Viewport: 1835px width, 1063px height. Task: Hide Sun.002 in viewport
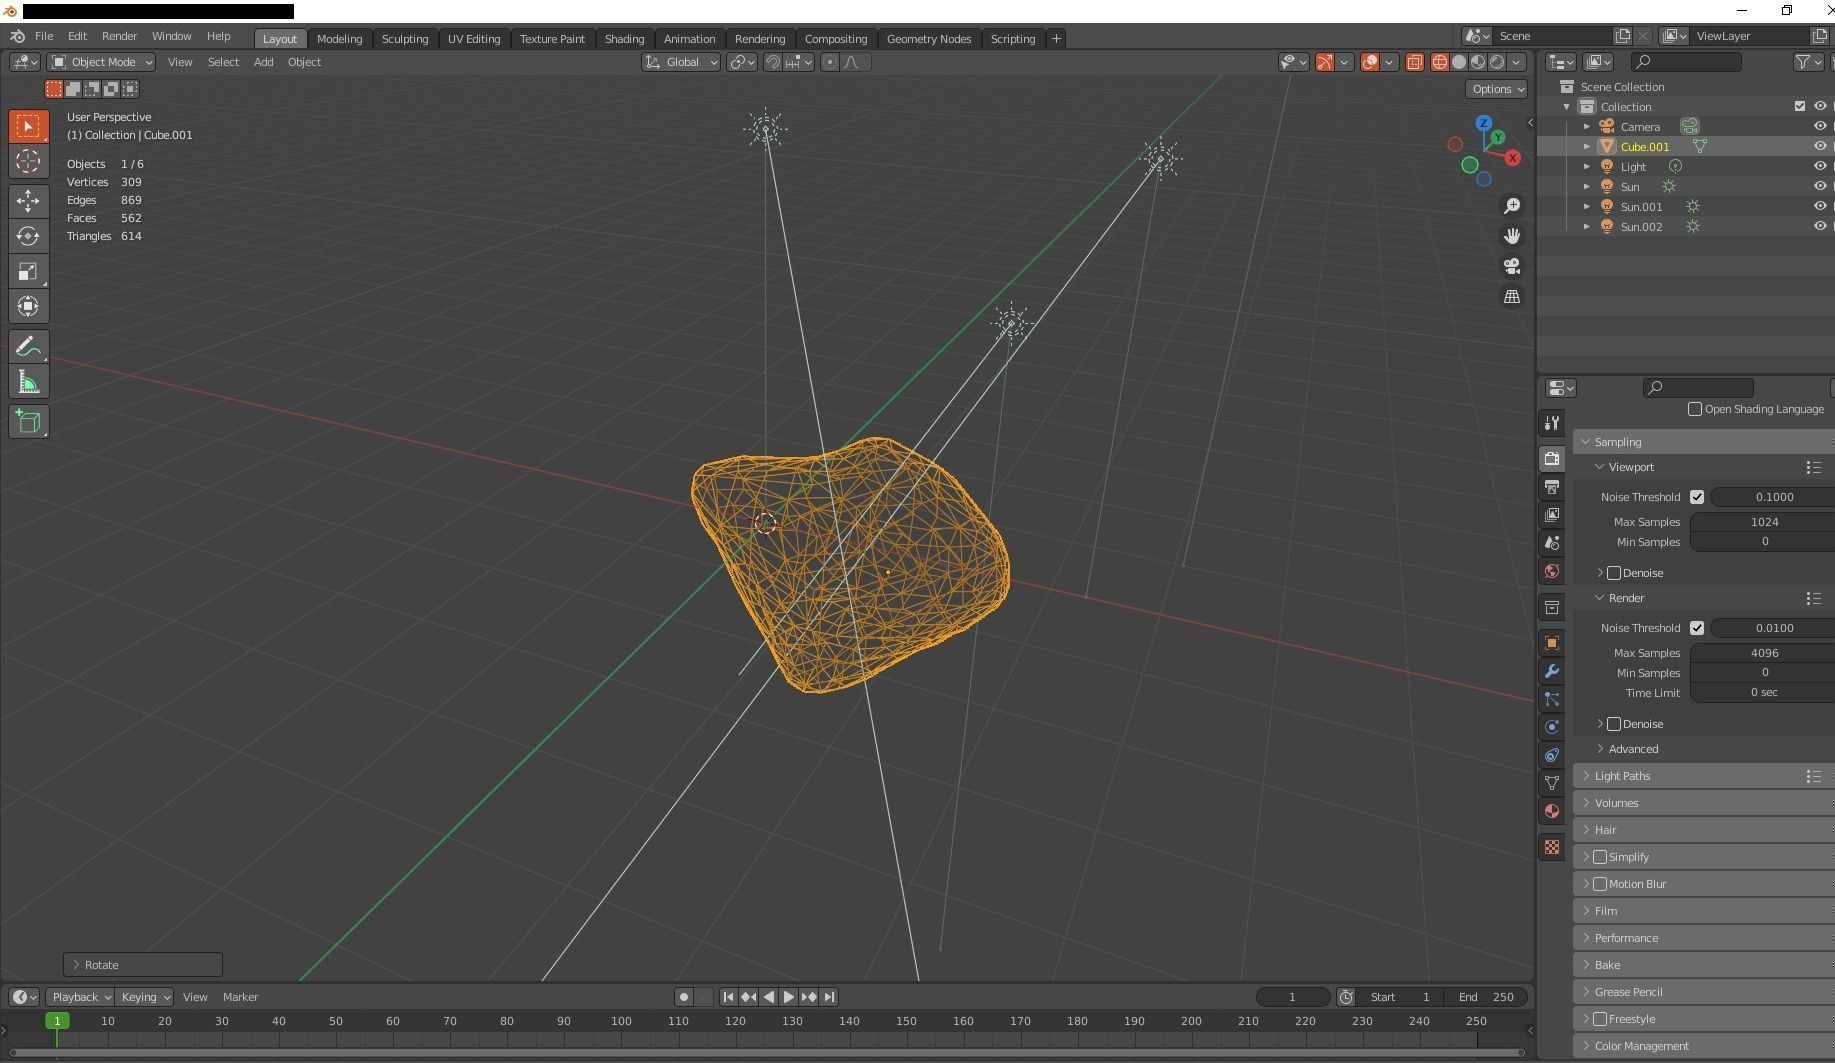point(1820,226)
